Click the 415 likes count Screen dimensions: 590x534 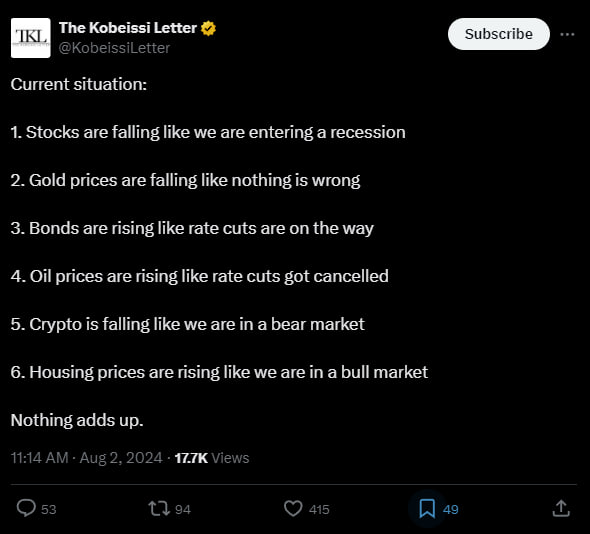(319, 510)
